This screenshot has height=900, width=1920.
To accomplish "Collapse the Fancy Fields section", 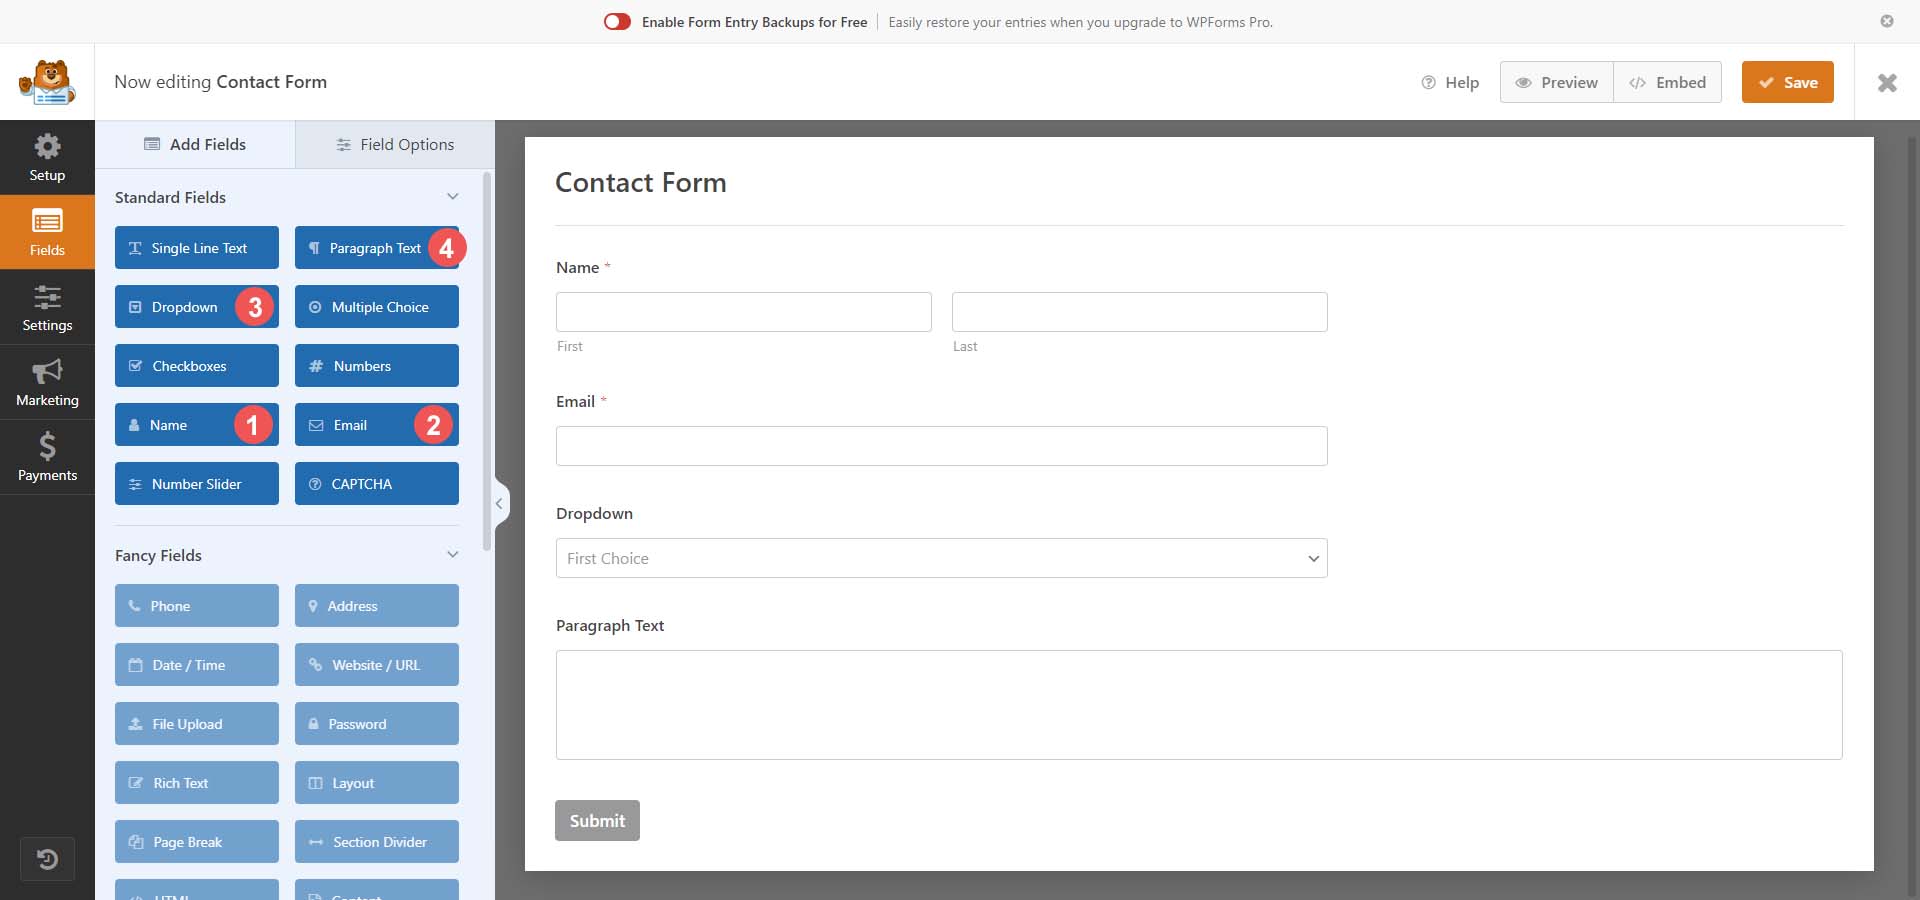I will pyautogui.click(x=453, y=555).
